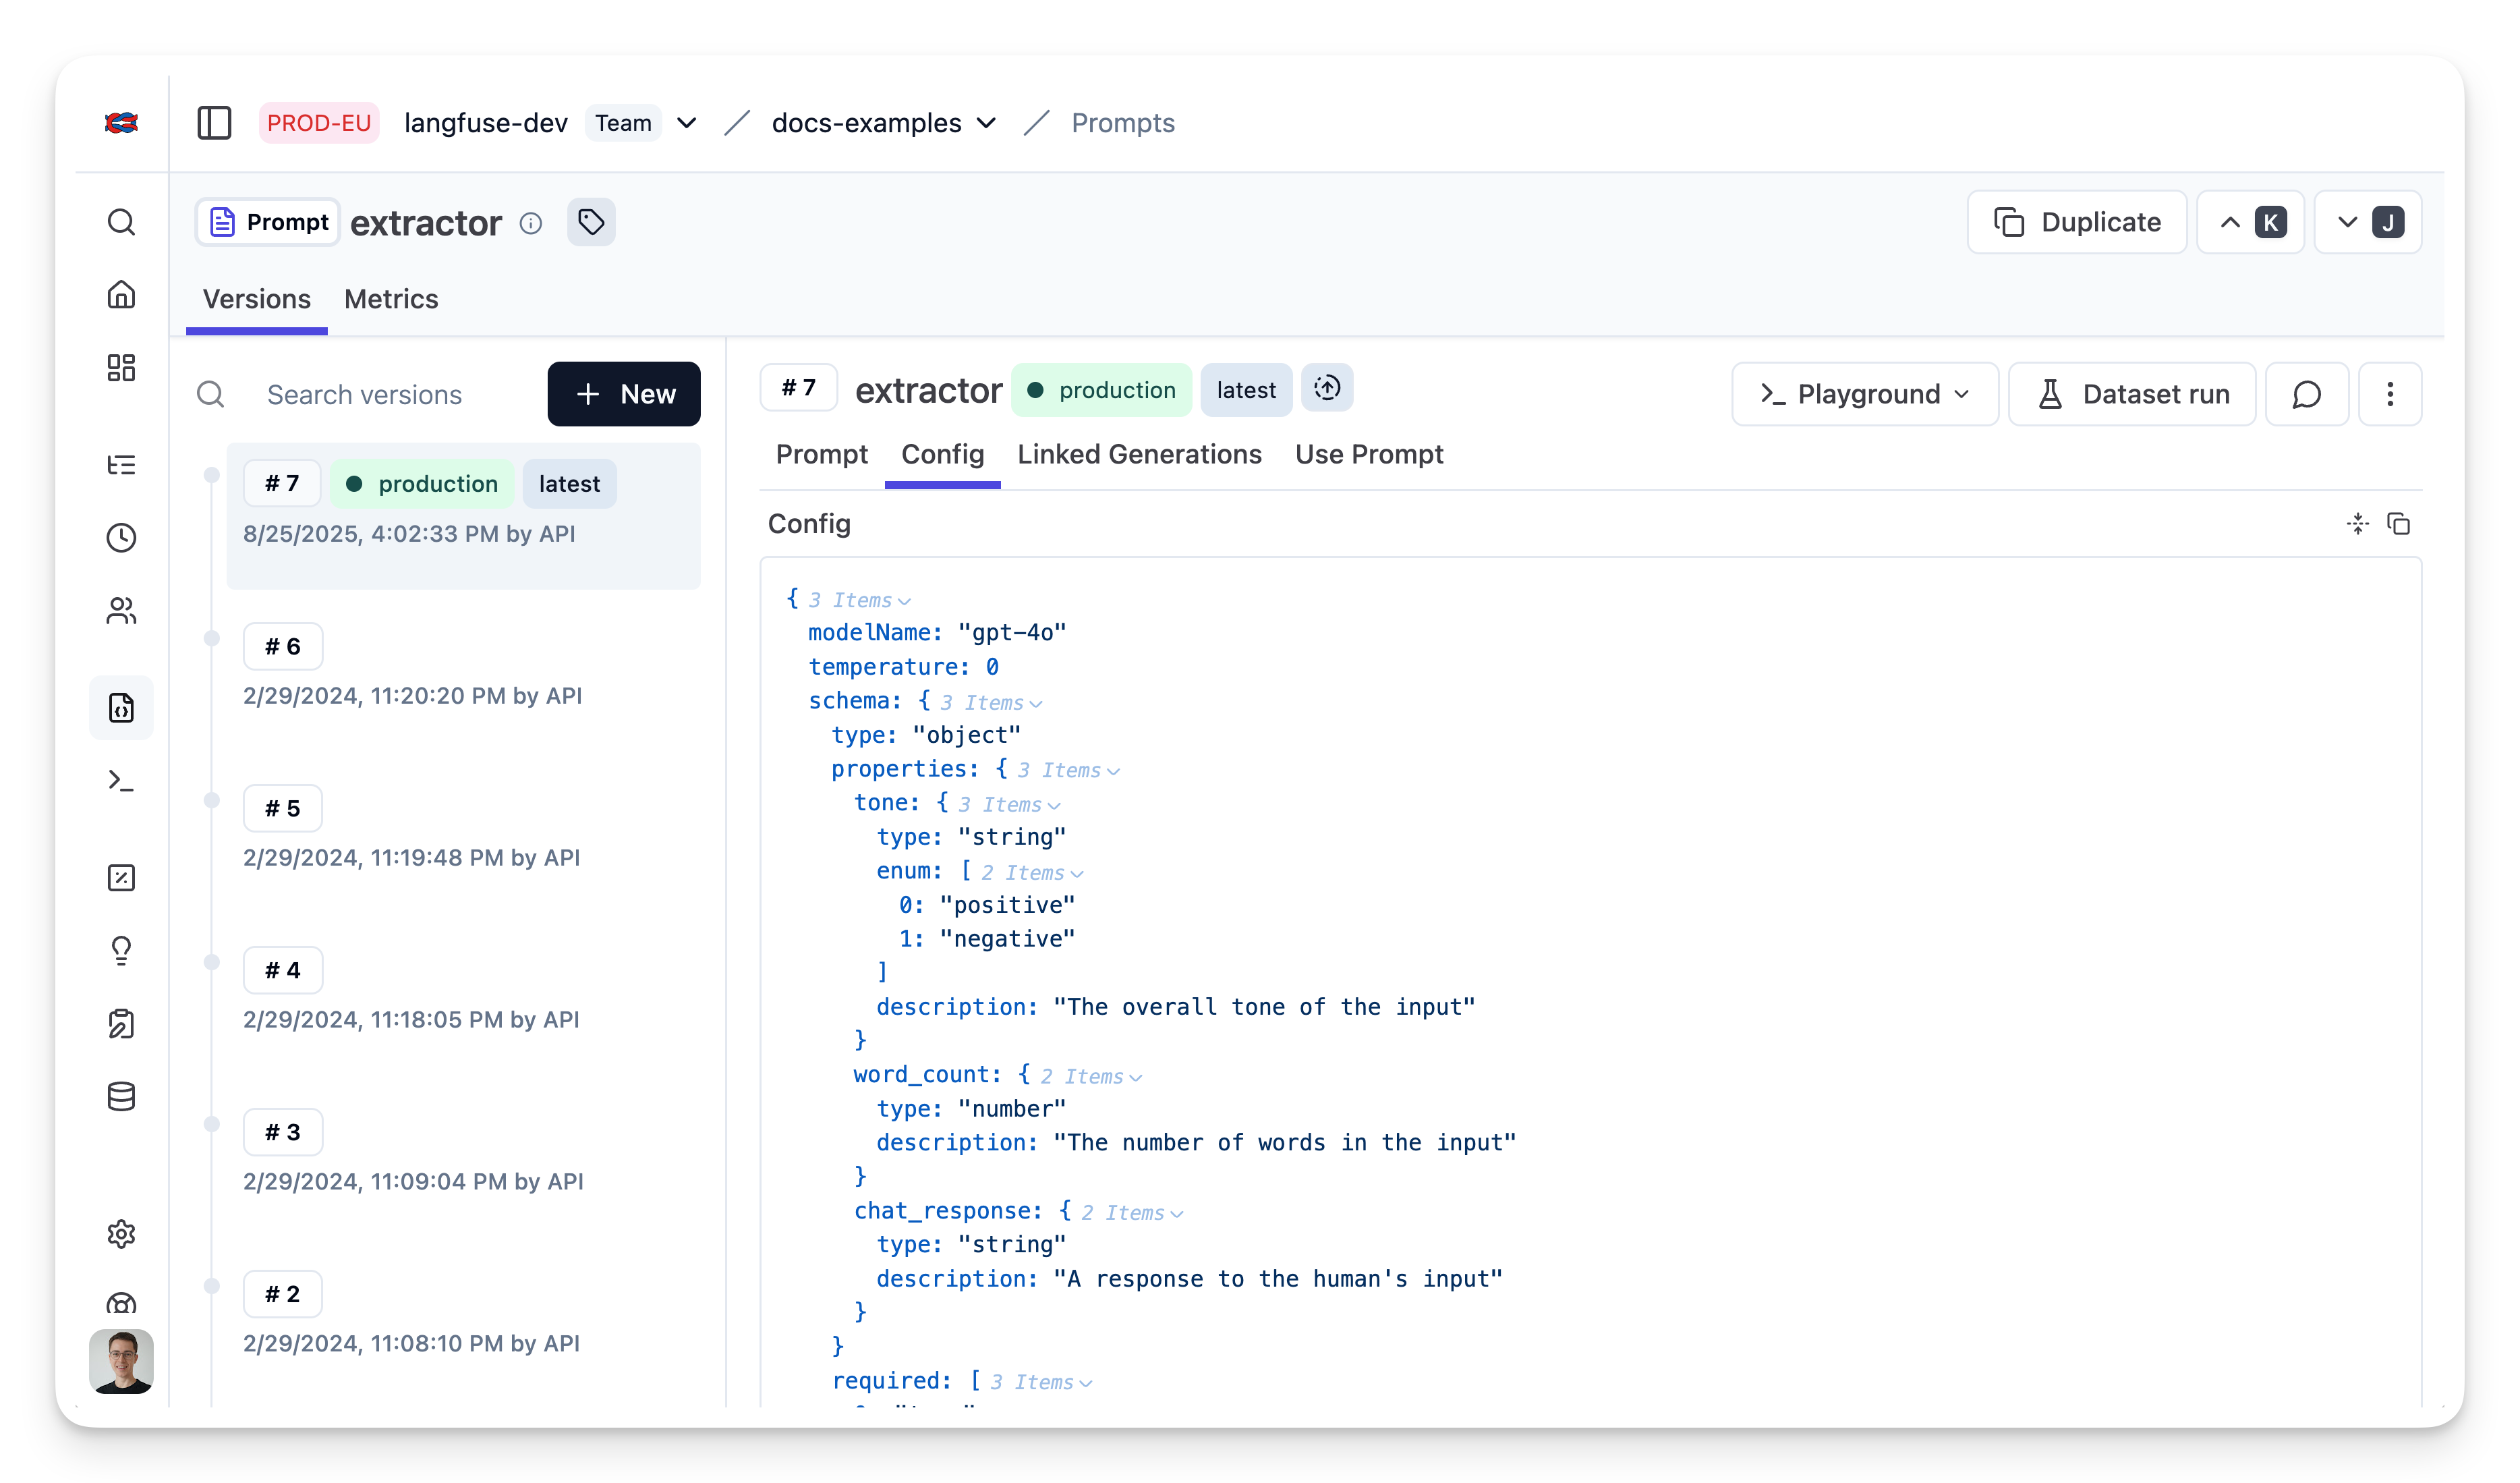Open the three-dot overflow menu

[x=2390, y=394]
